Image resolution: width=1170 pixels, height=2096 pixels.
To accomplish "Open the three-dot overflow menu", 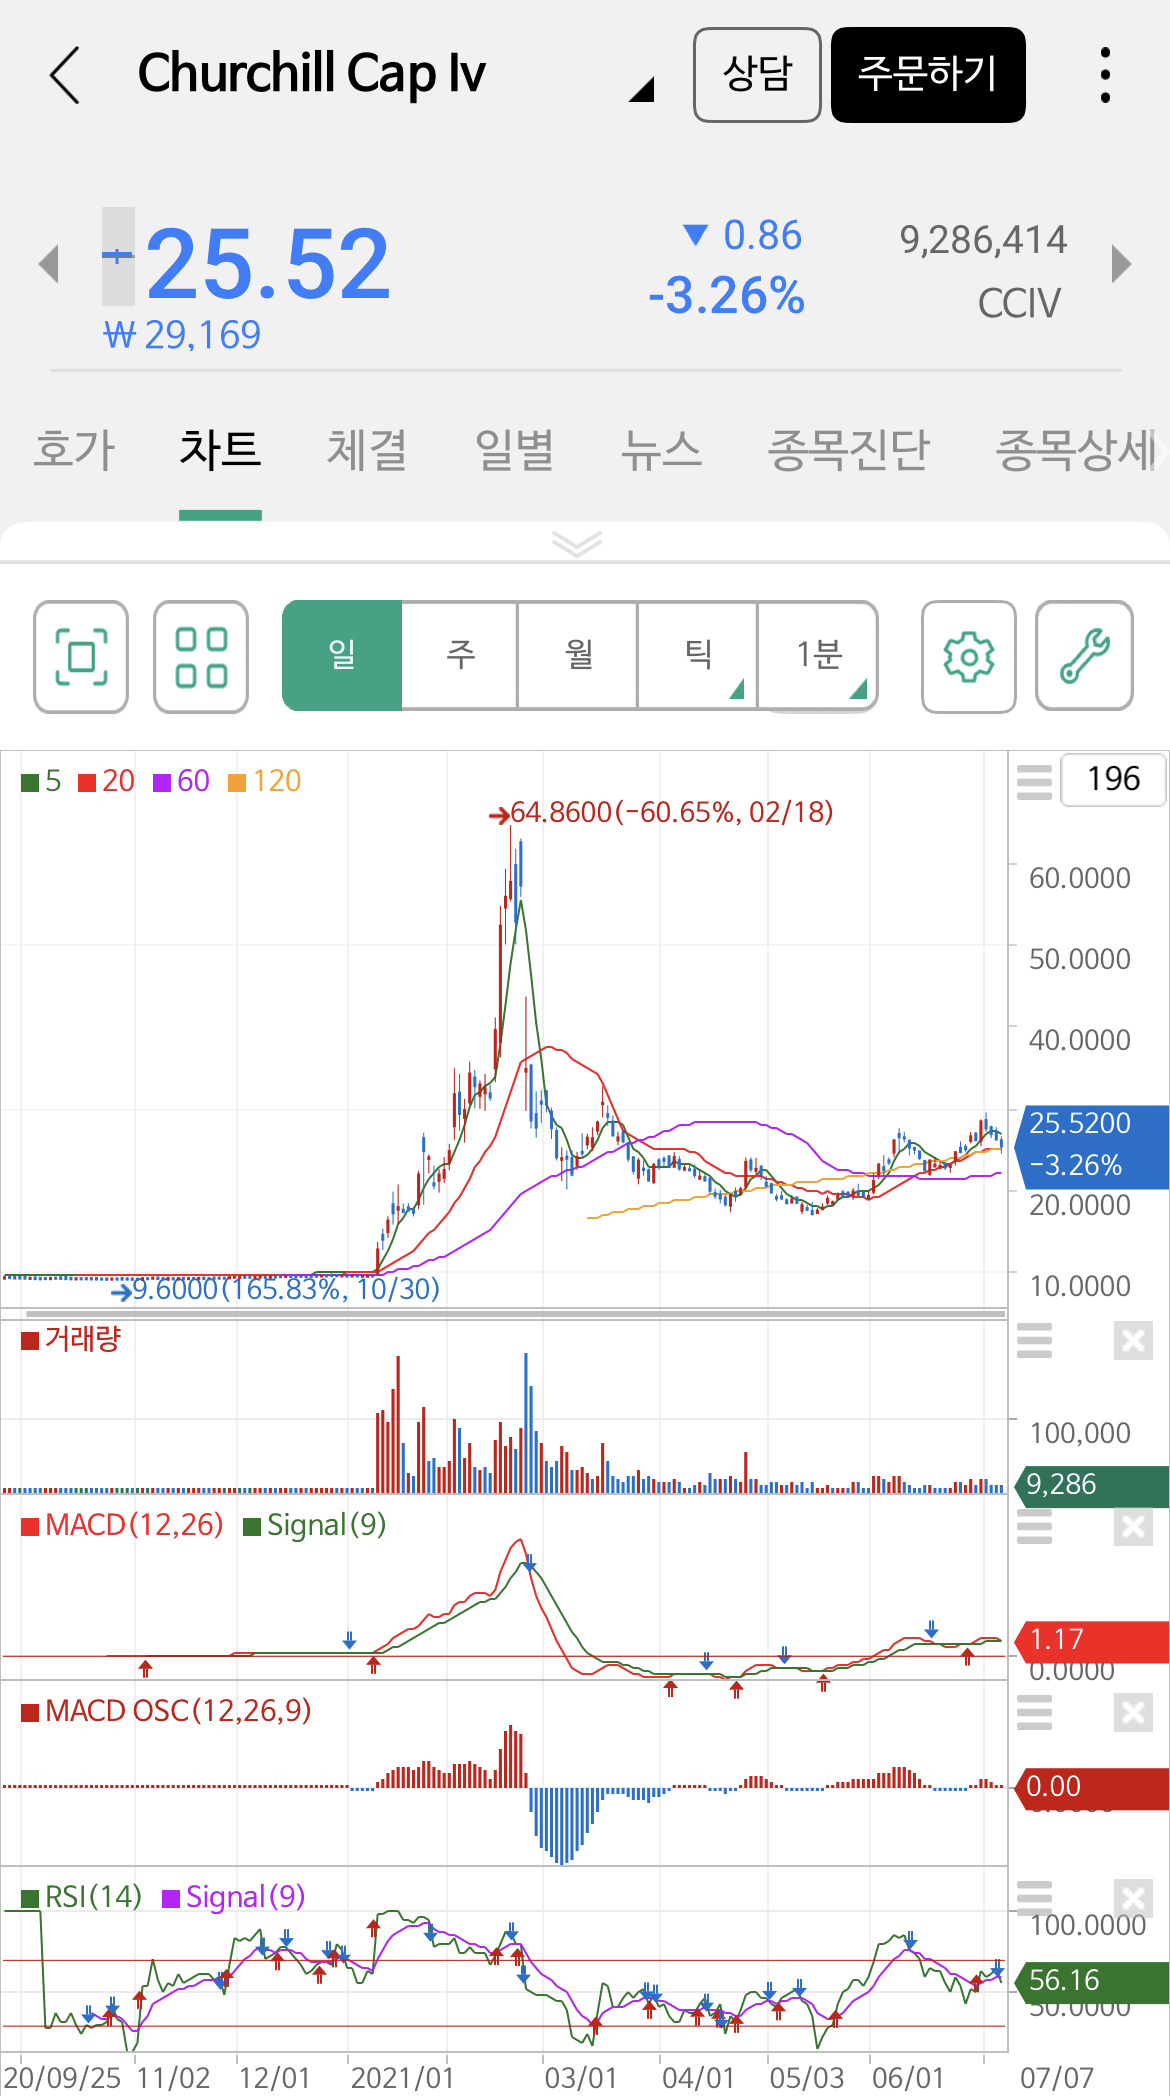I will point(1105,75).
